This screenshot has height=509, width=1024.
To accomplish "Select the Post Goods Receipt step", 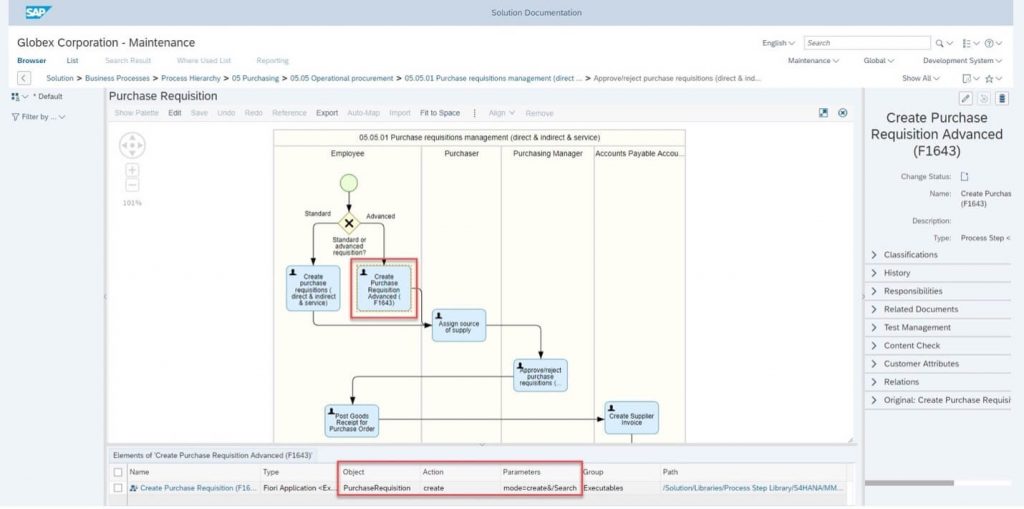I will [x=351, y=421].
